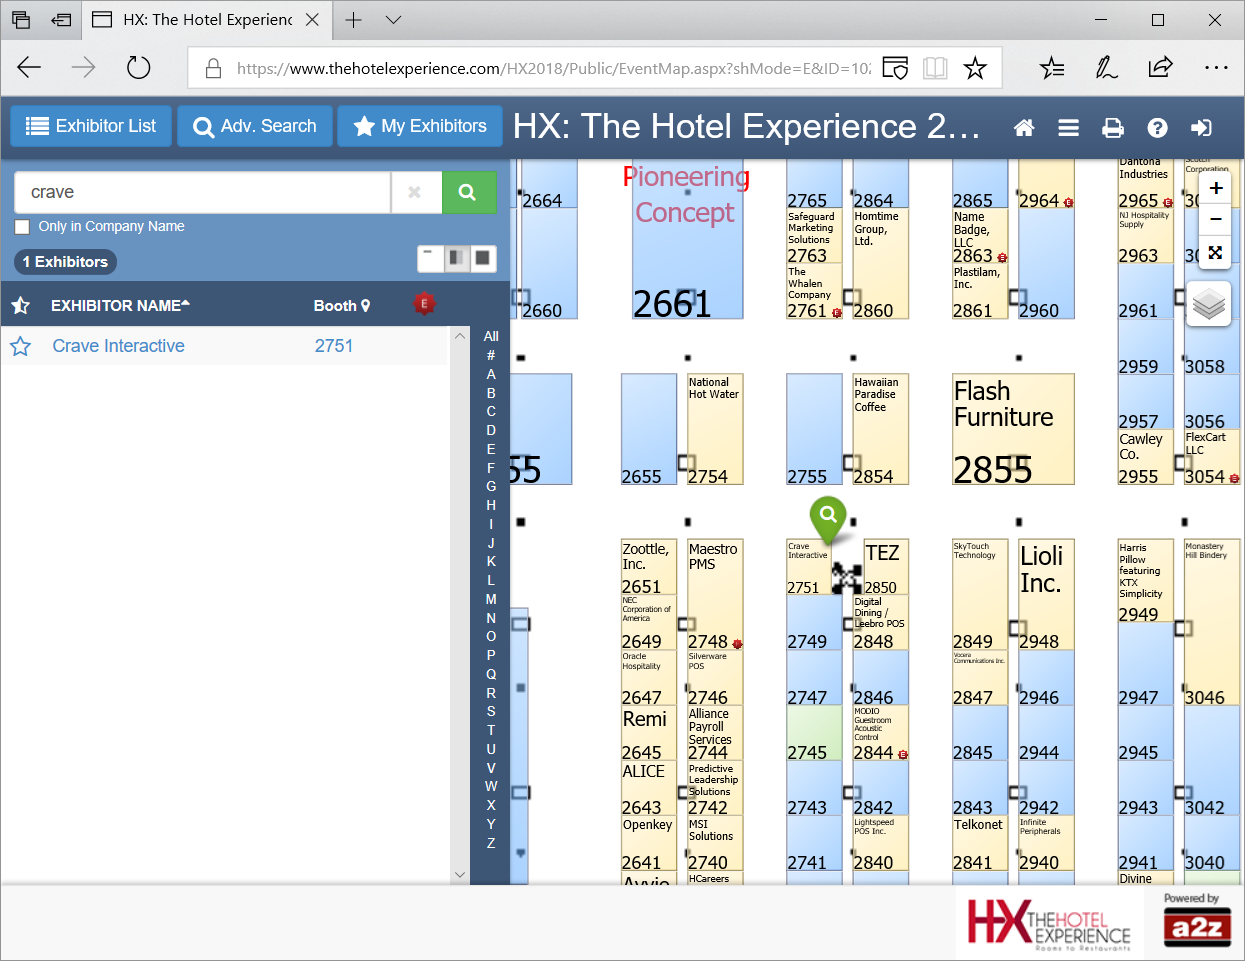1245x961 pixels.
Task: Click the sign-in arrow icon in header
Action: (x=1202, y=127)
